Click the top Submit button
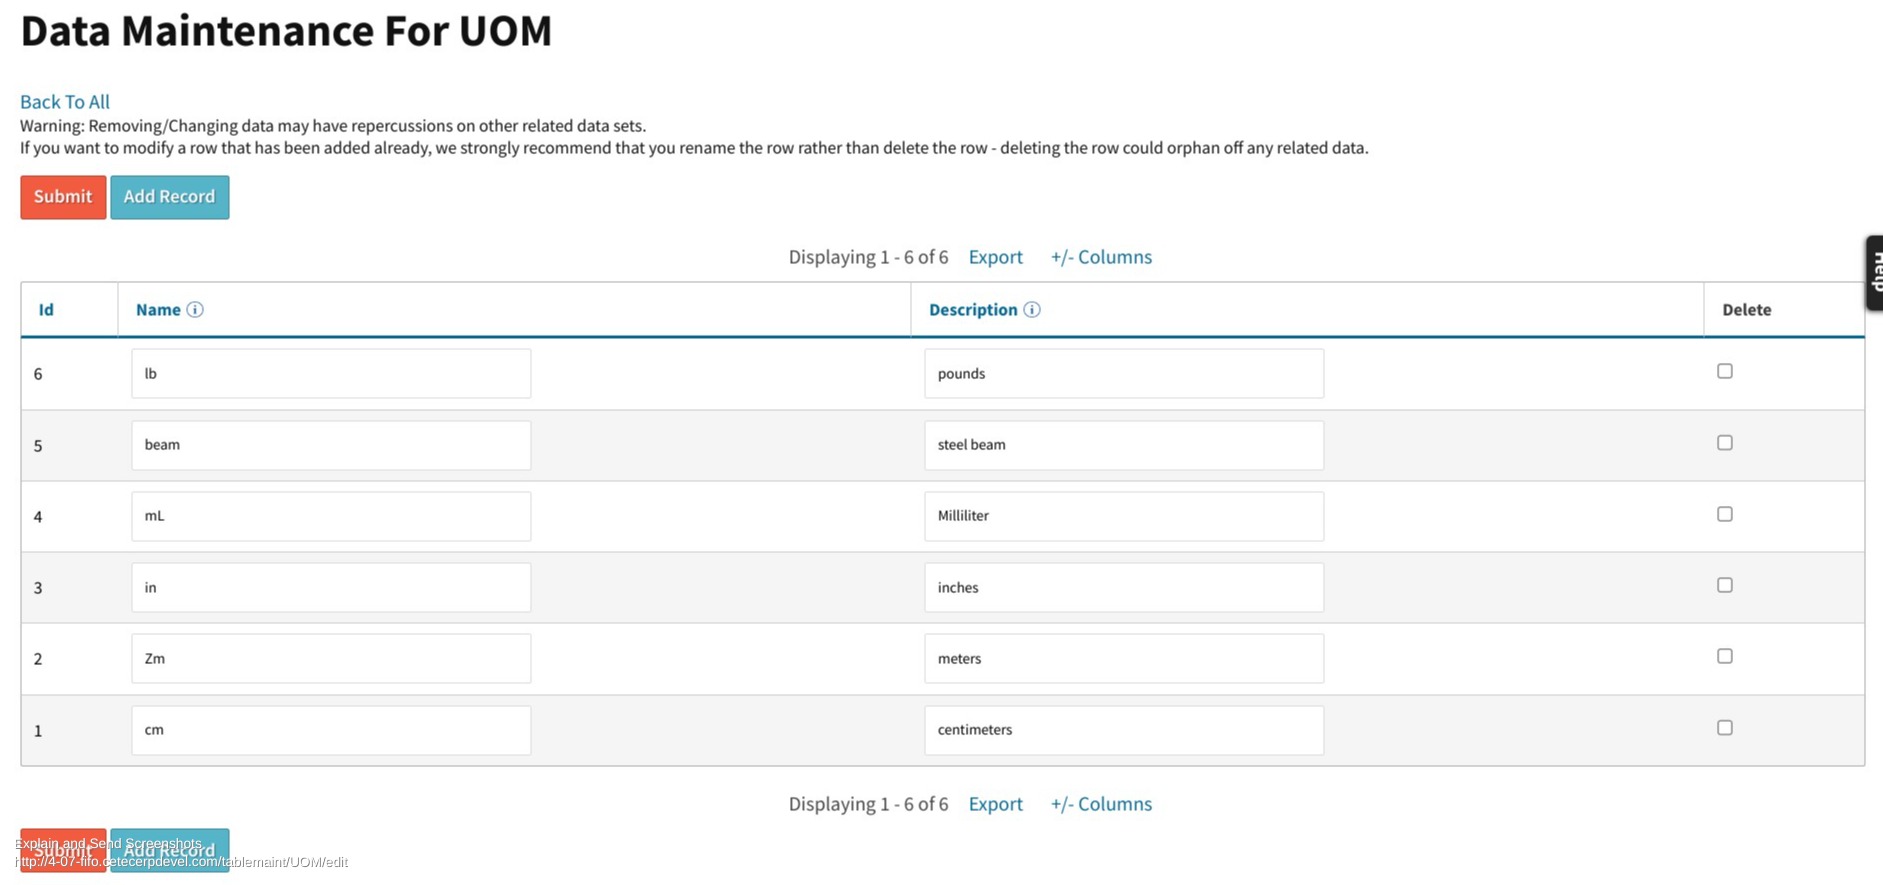1883x885 pixels. coord(63,197)
